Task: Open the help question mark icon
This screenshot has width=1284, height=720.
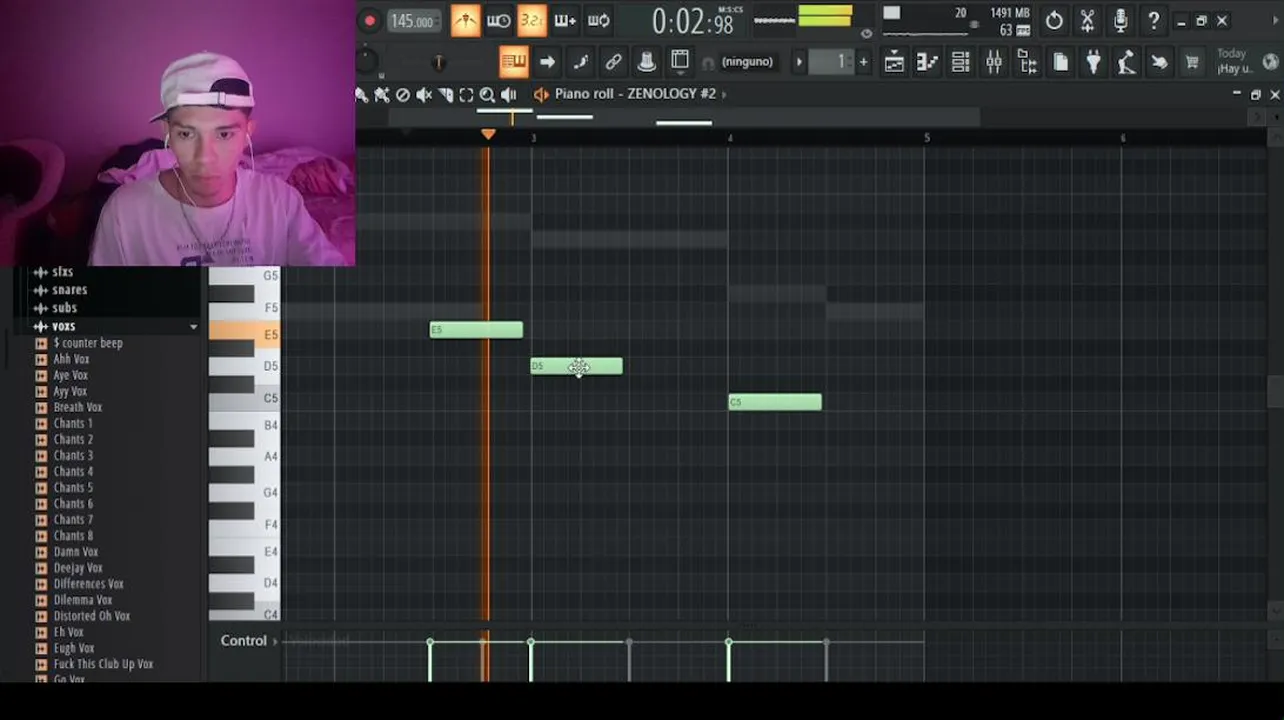Action: point(1153,21)
